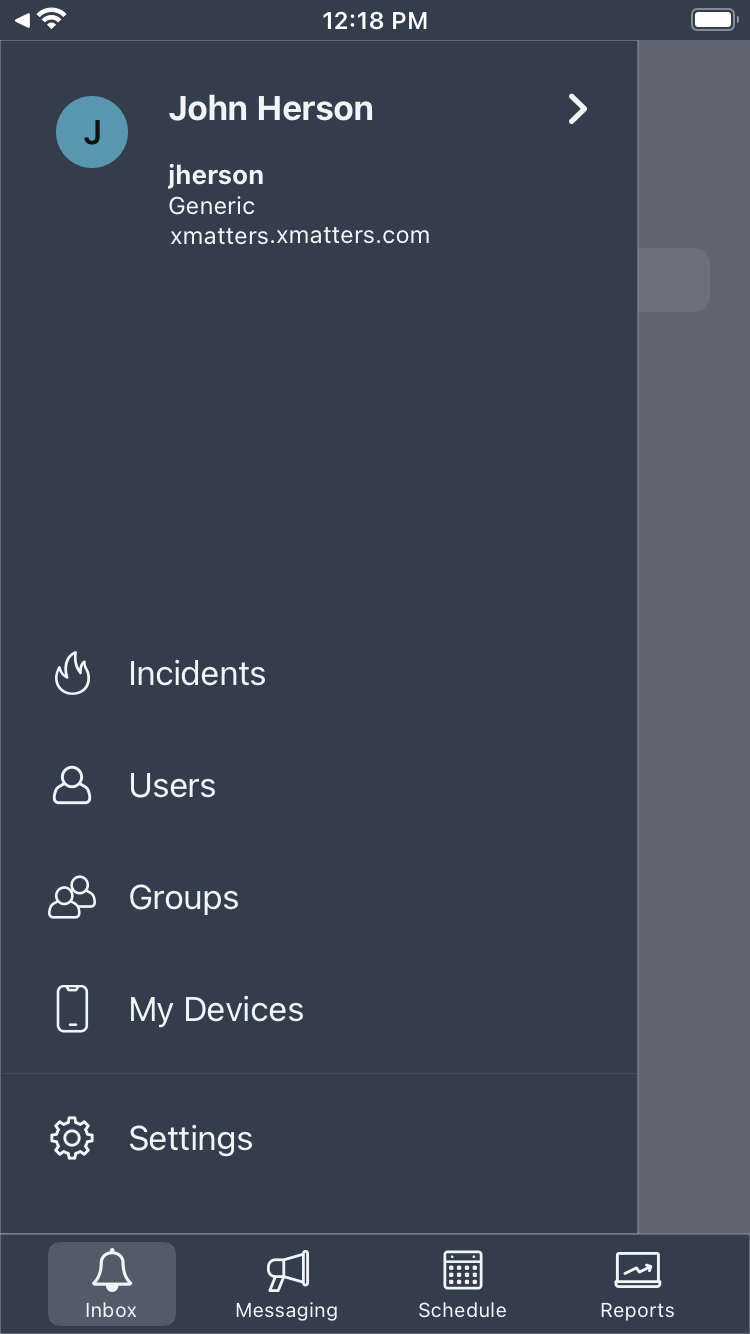Switch to the Schedule tab label
Screen dimensions: 750x1334
tap(462, 1310)
